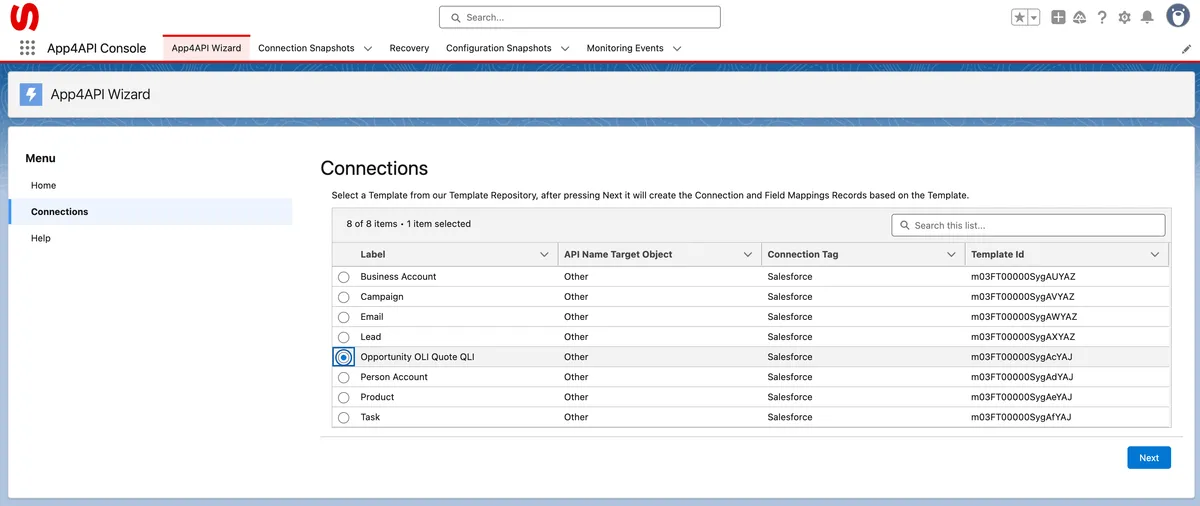Click template id m03FT00000SygAUYAZ

[1023, 277]
